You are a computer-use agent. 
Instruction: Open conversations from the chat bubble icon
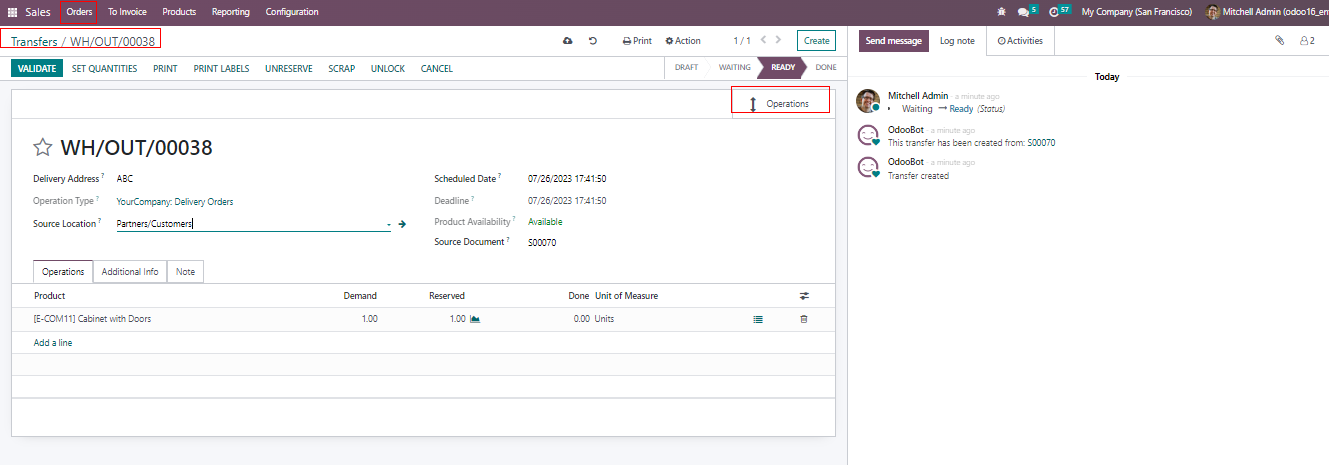pos(1023,12)
